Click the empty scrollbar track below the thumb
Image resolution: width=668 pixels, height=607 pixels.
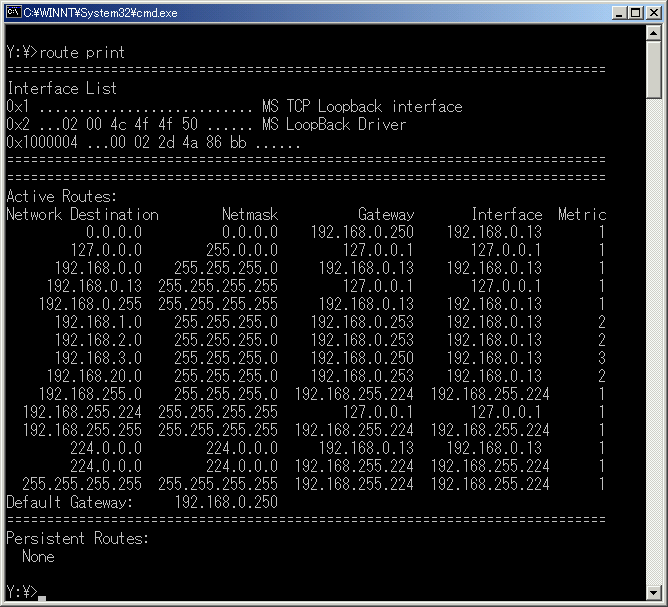coord(654,350)
